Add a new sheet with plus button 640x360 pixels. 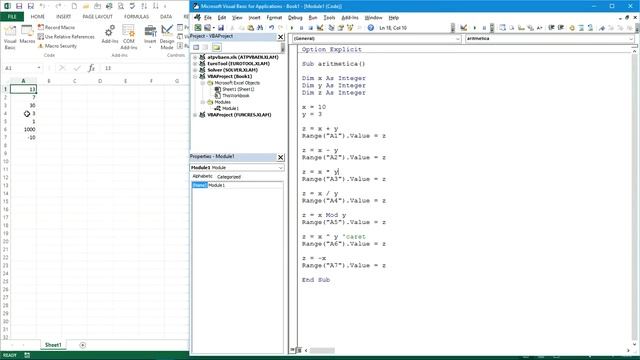(x=82, y=345)
